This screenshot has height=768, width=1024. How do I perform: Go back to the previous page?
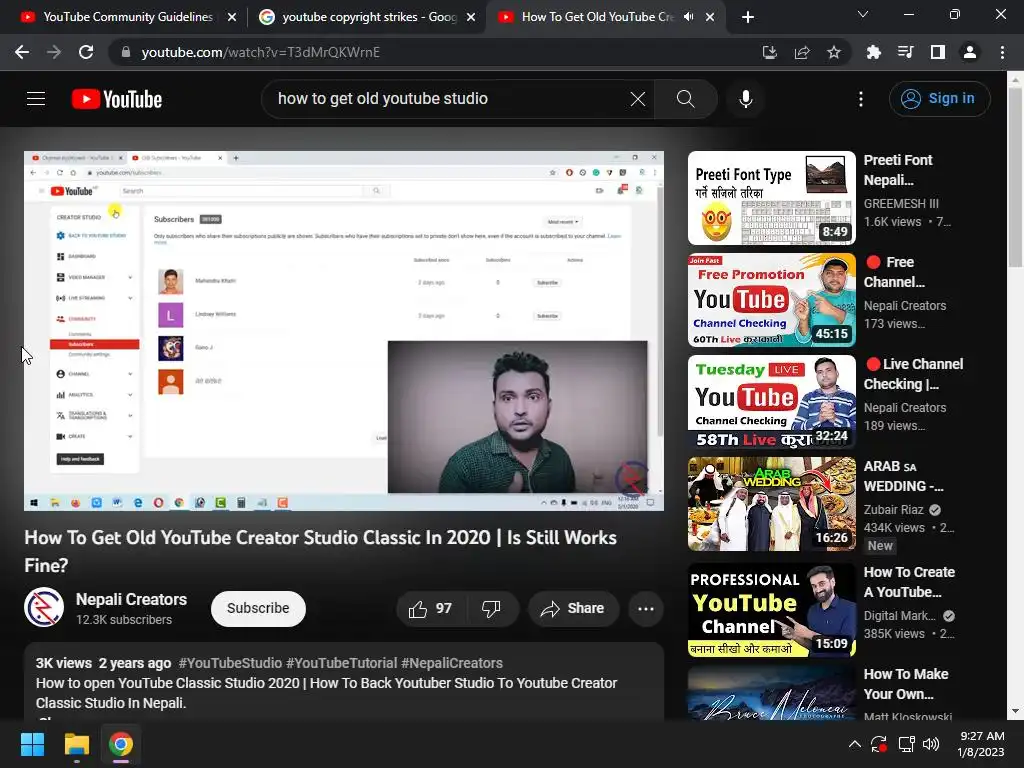click(x=22, y=52)
